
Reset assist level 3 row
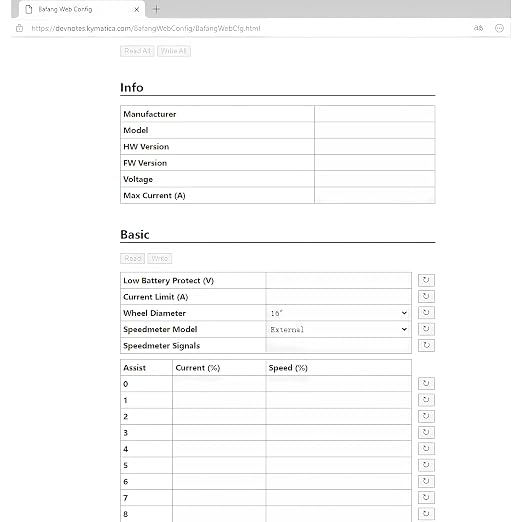click(426, 432)
